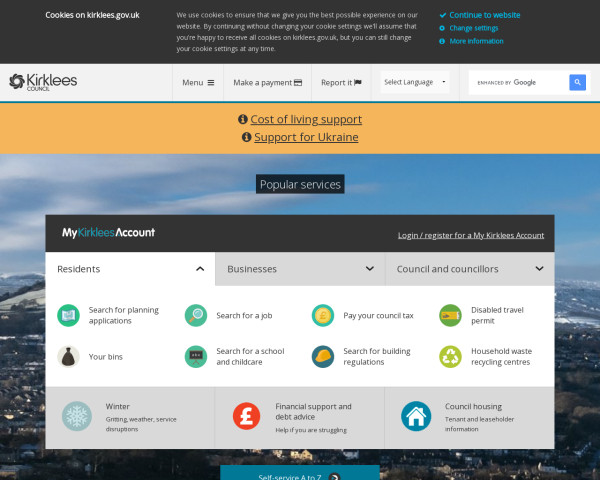600x480 pixels.
Task: Click the council tax pound coin icon
Action: [x=323, y=315]
